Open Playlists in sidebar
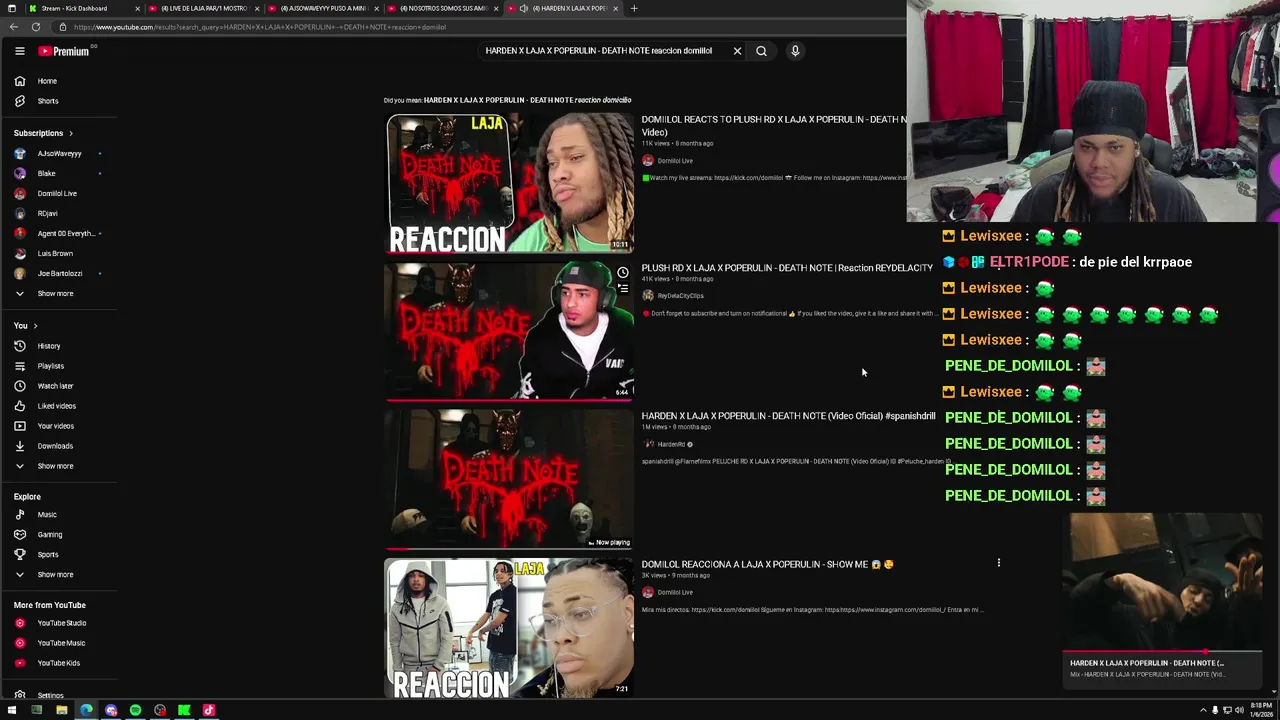1280x720 pixels. point(50,366)
